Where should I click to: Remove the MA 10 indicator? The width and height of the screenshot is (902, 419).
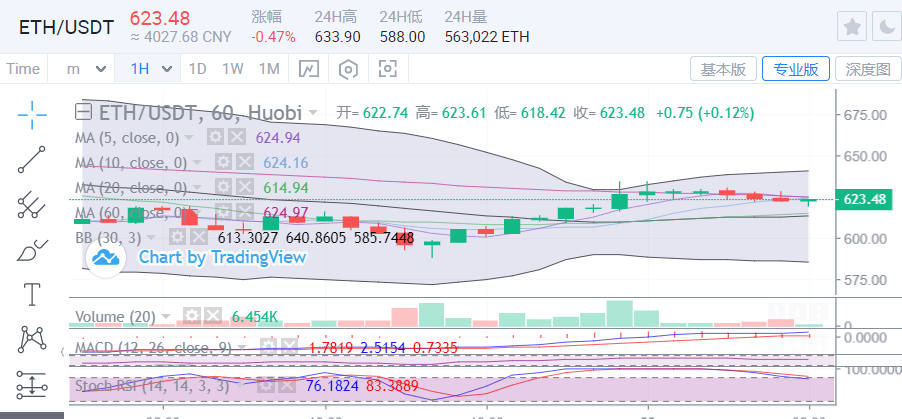pos(244,162)
